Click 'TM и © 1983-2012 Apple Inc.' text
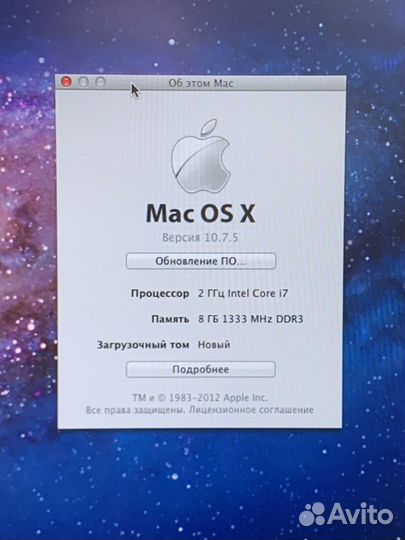This screenshot has width=405, height=540. point(200,398)
